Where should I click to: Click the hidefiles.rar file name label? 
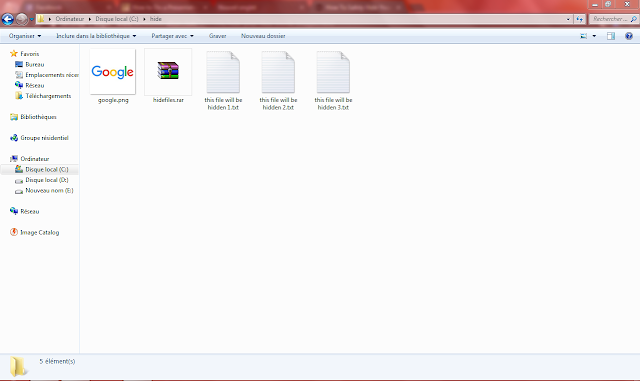(x=168, y=100)
